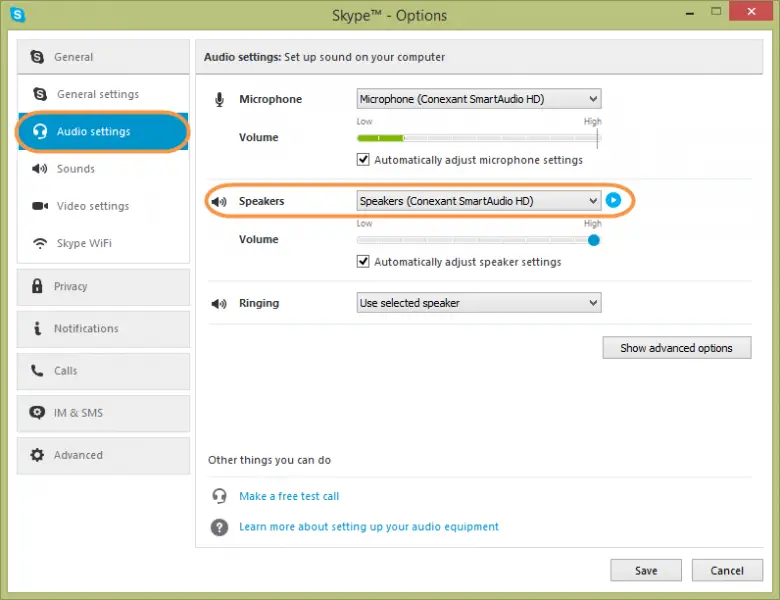Click the Skype logo in title bar
The width and height of the screenshot is (780, 600).
(x=17, y=15)
